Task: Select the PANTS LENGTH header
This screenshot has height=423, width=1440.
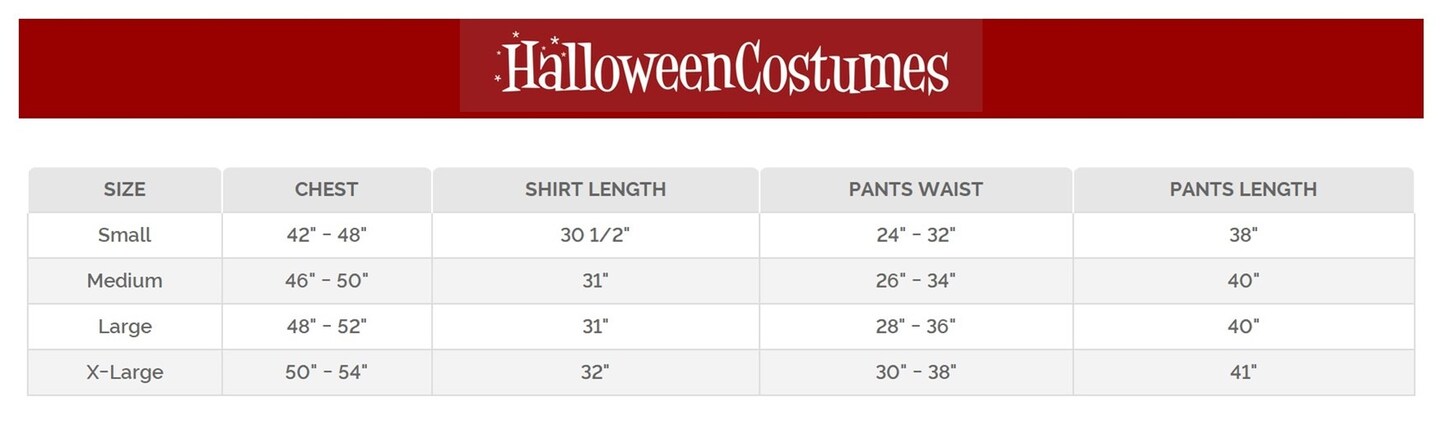Action: coord(1243,189)
